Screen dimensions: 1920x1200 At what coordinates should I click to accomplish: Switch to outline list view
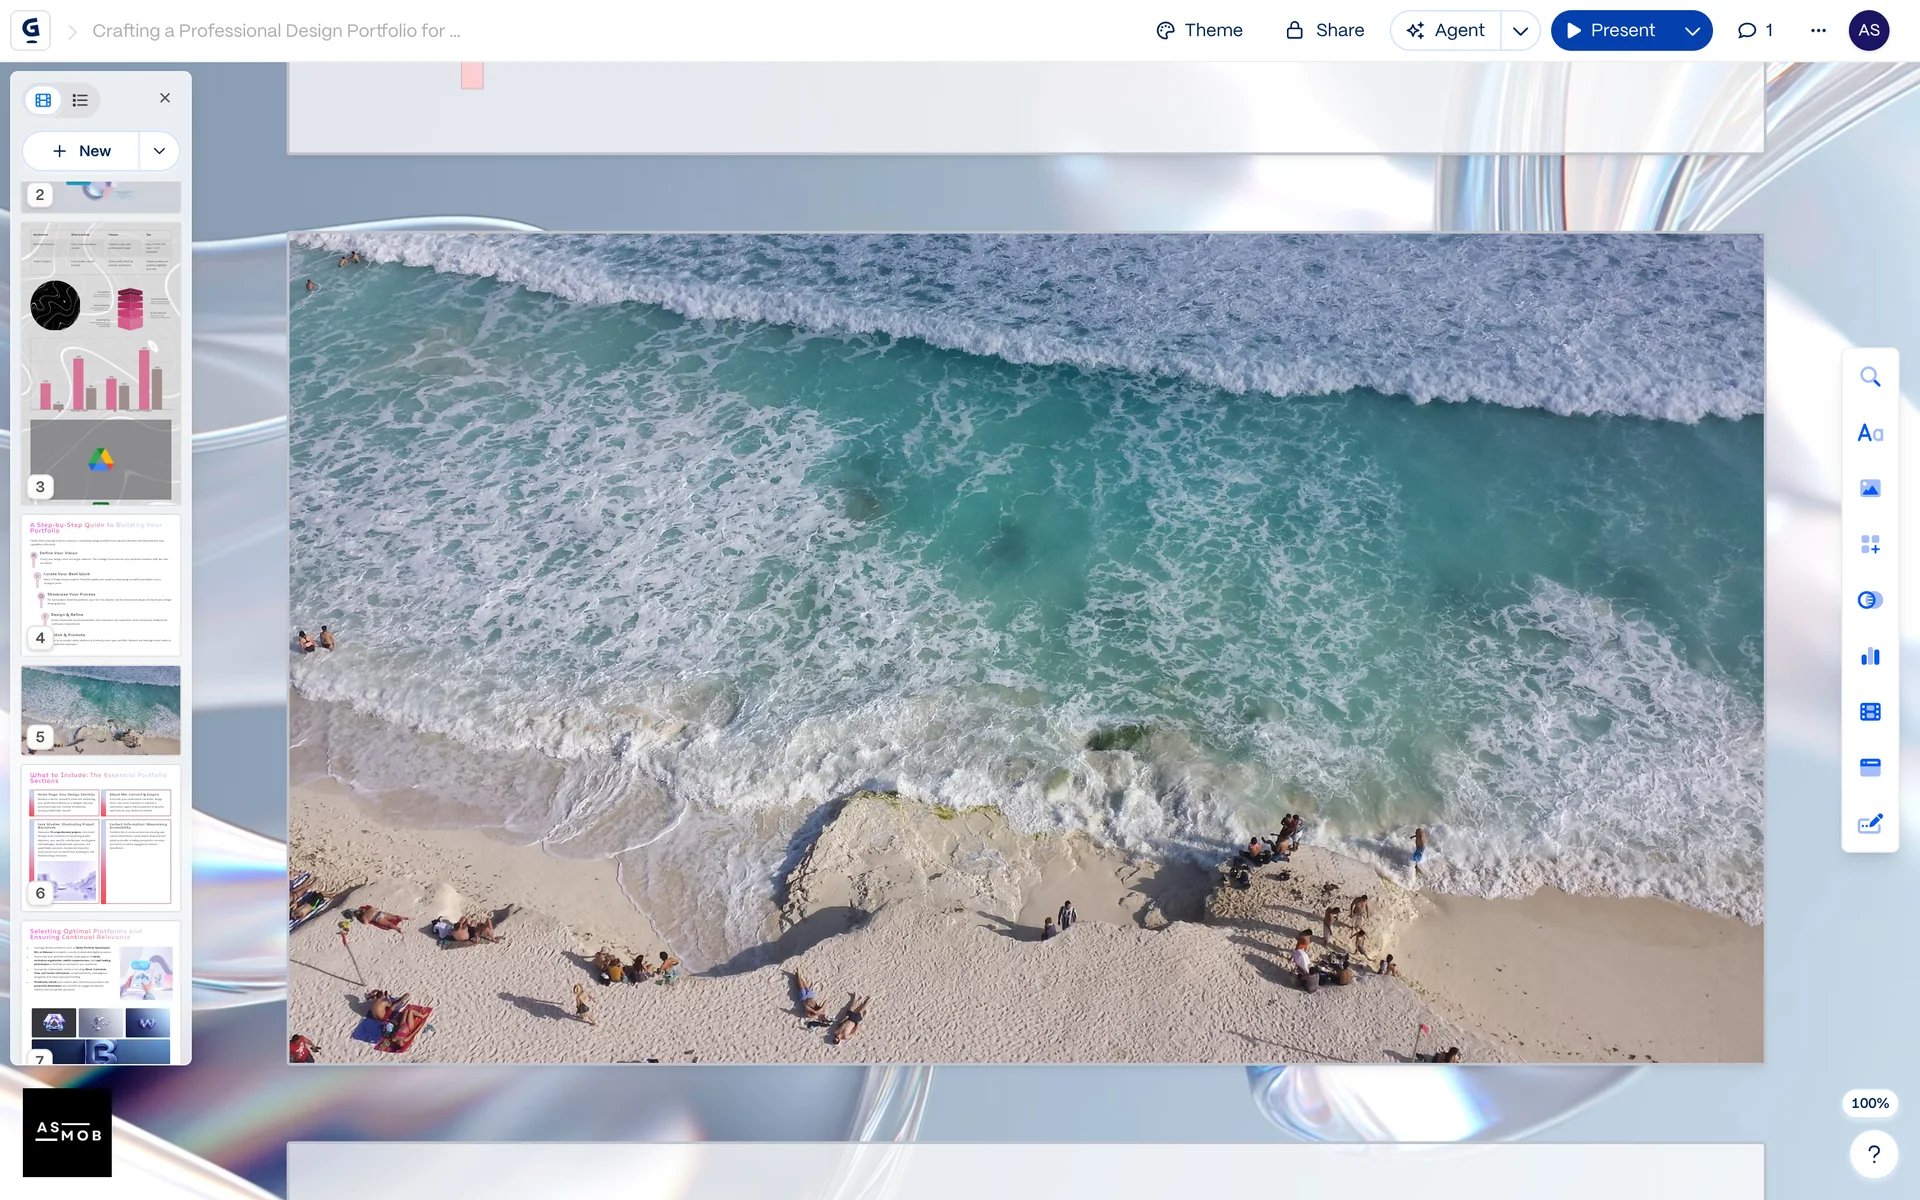pos(80,100)
